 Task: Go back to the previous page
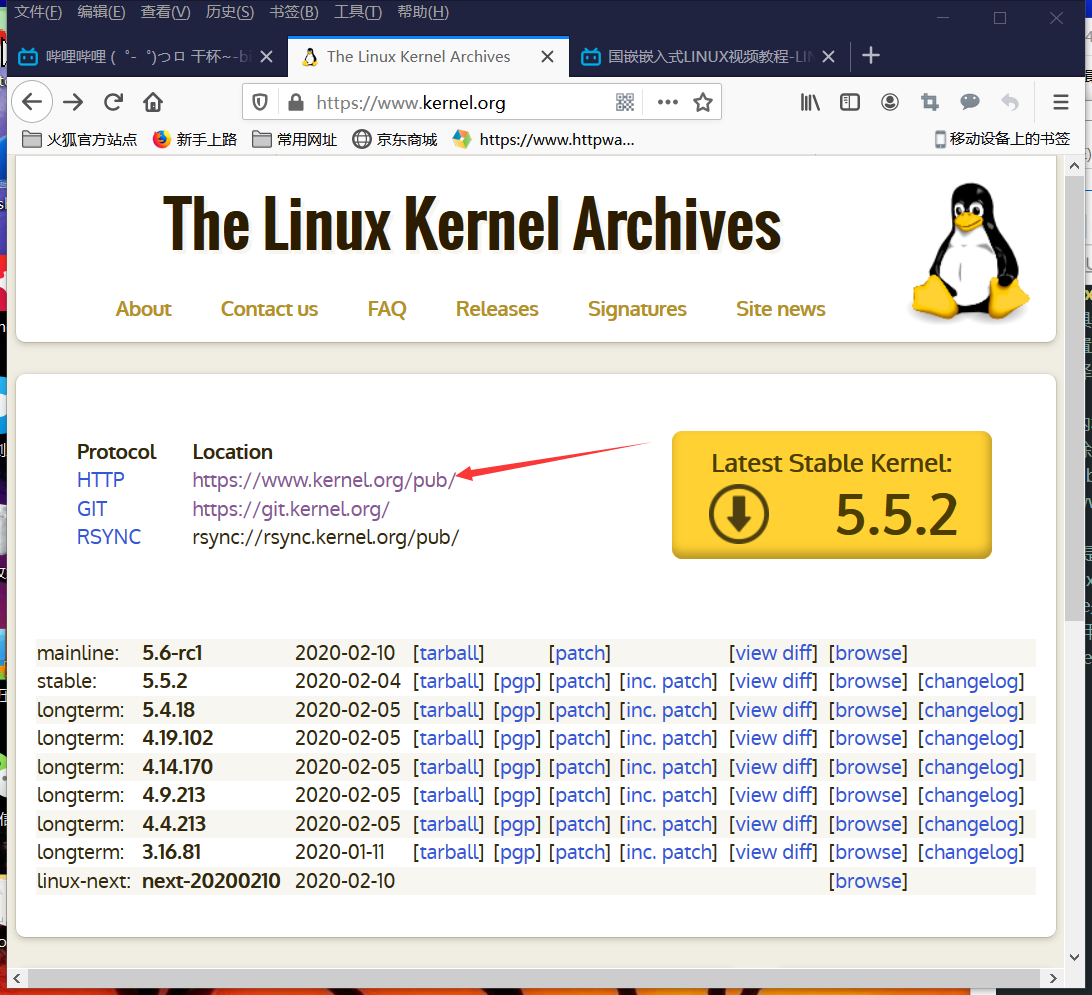(32, 102)
